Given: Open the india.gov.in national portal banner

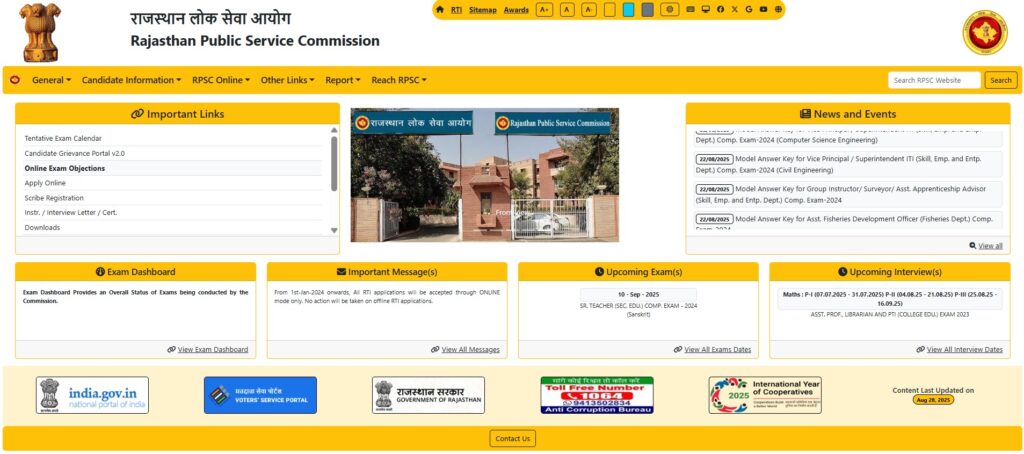Looking at the screenshot, I should pyautogui.click(x=92, y=395).
